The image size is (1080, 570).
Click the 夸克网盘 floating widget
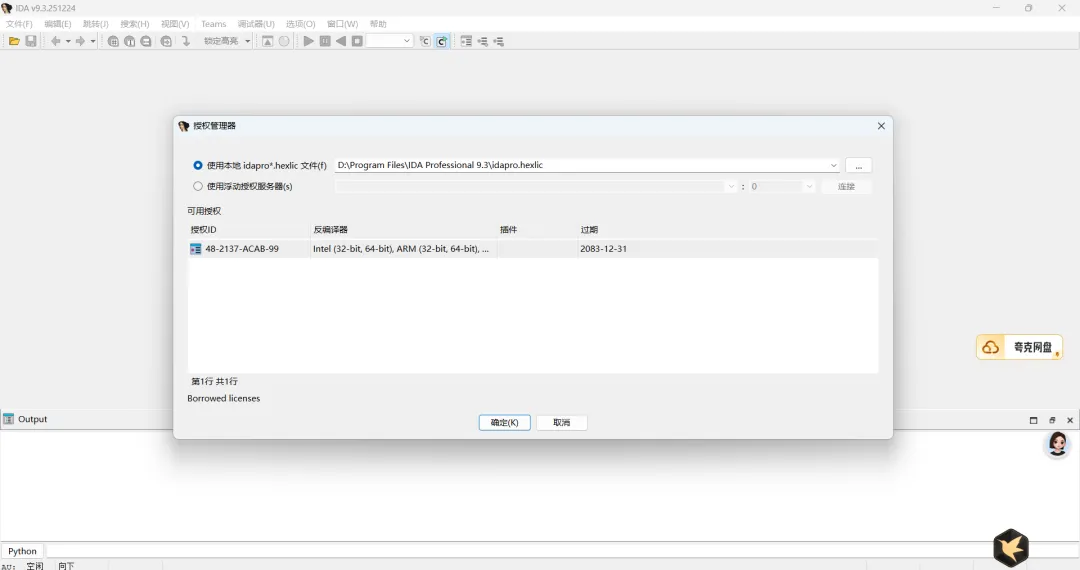1019,347
